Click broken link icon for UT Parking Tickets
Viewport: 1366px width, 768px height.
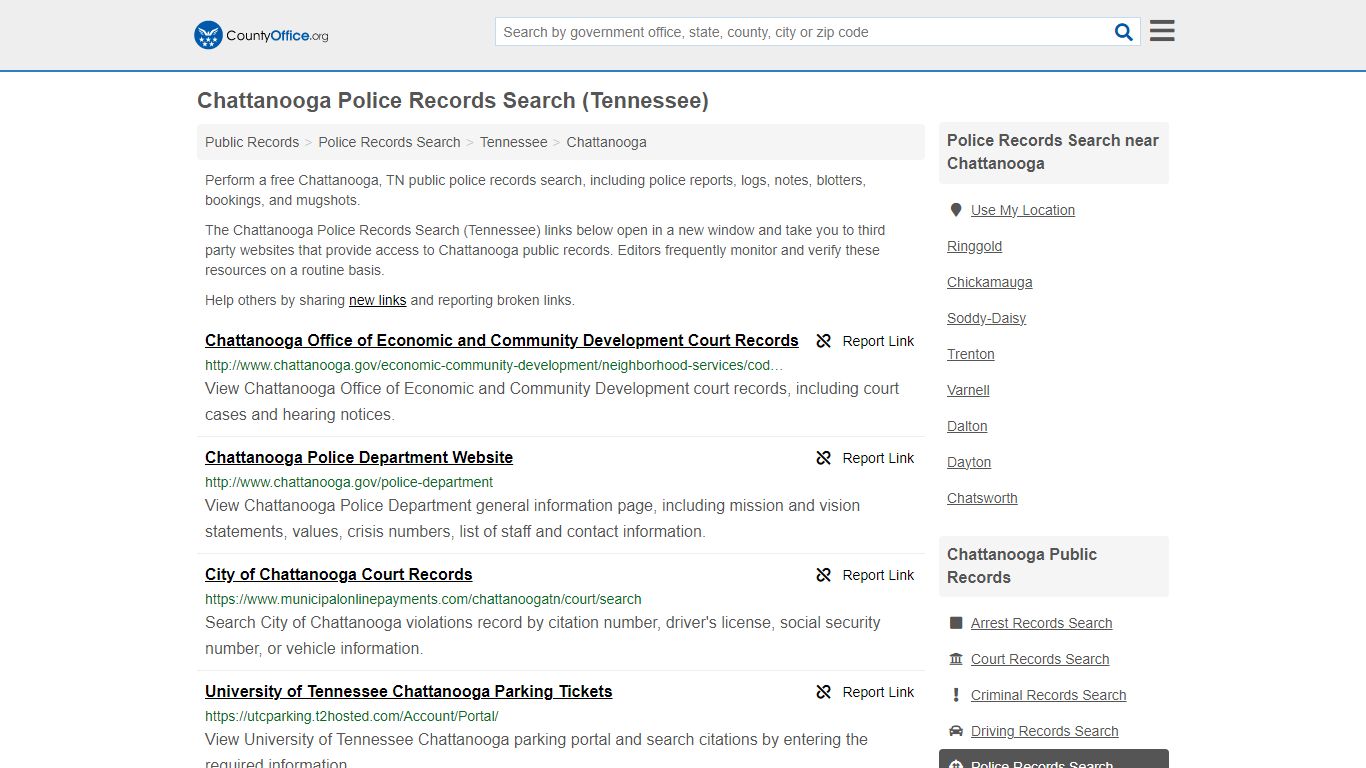pos(824,692)
